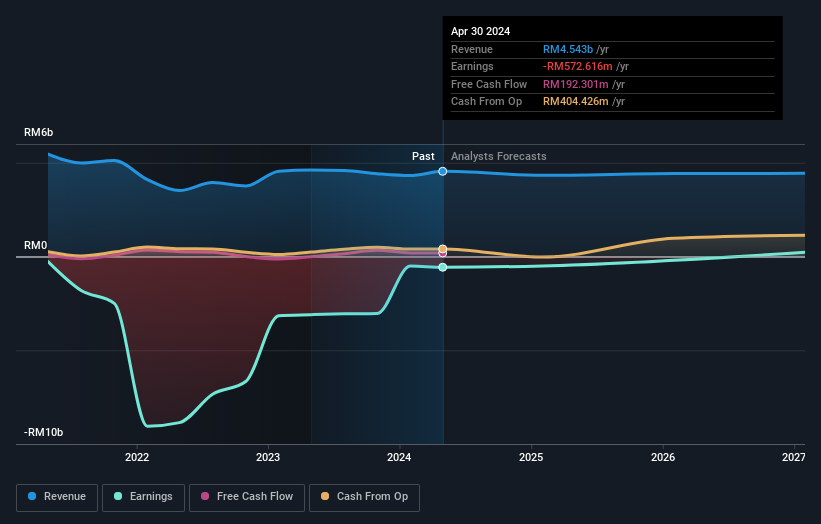Click the RM192.301m free cash flow value
Viewport: 821px width, 524px height.
575,84
